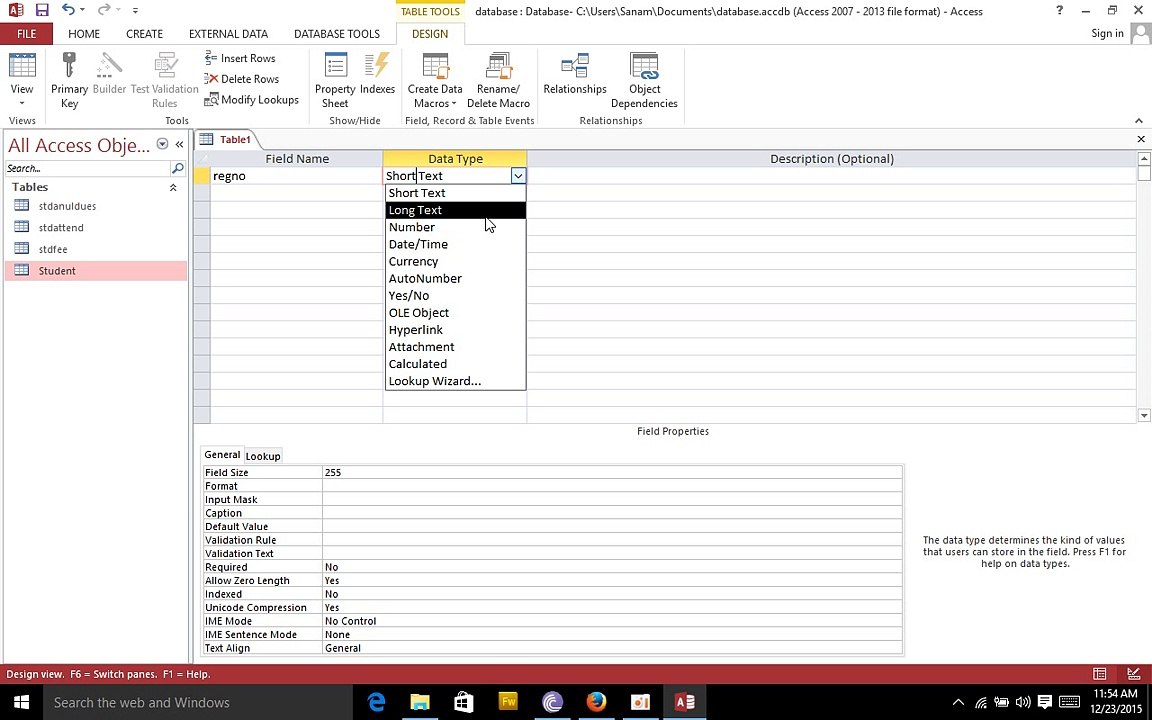The width and height of the screenshot is (1152, 720).
Task: Open the Data Type dropdown arrow
Action: click(517, 176)
